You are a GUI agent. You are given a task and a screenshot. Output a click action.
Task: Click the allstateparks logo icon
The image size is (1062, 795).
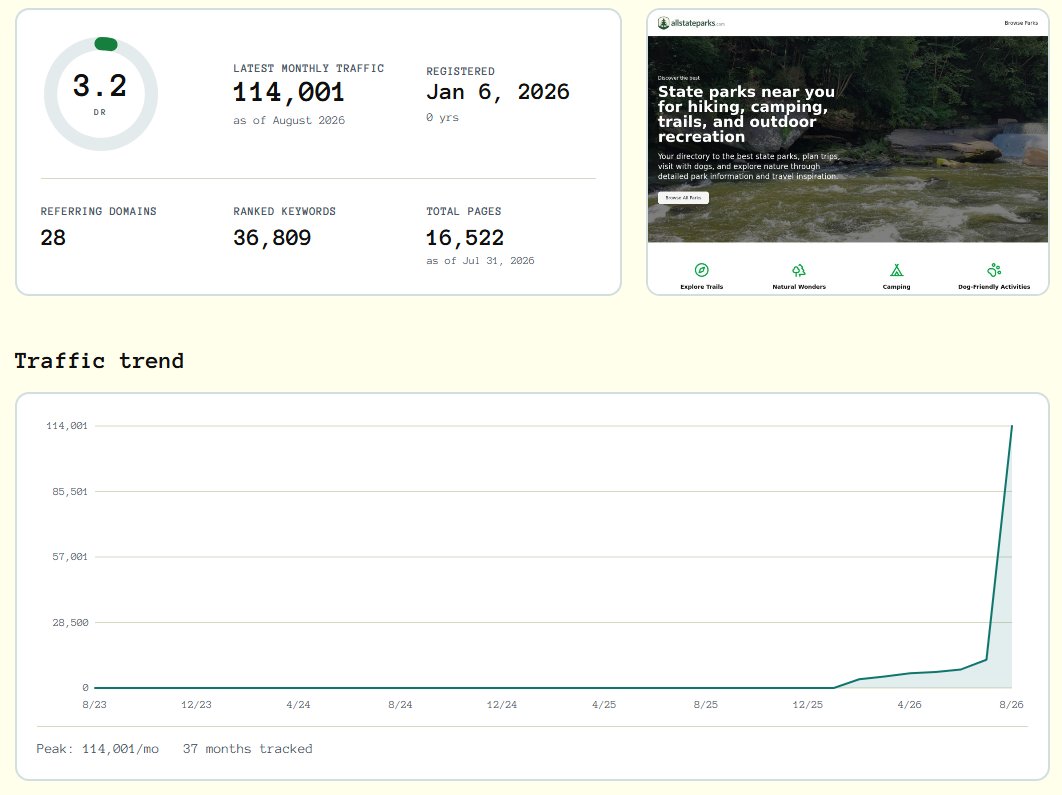[663, 23]
